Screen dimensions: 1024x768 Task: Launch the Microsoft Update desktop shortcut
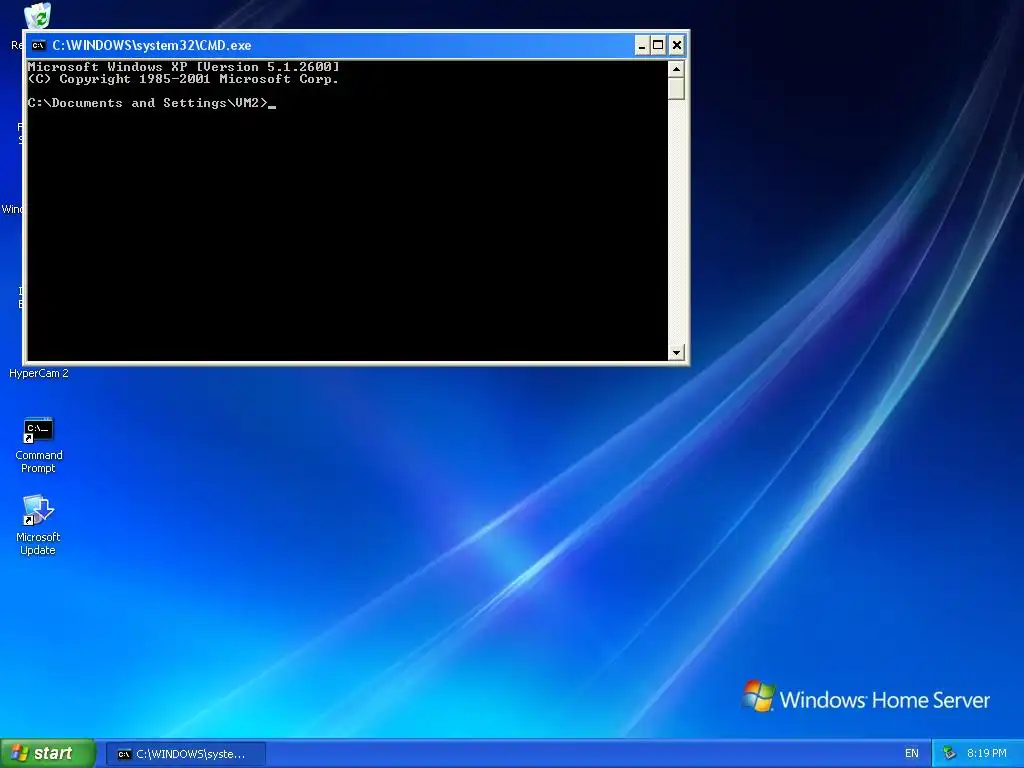pos(38,525)
